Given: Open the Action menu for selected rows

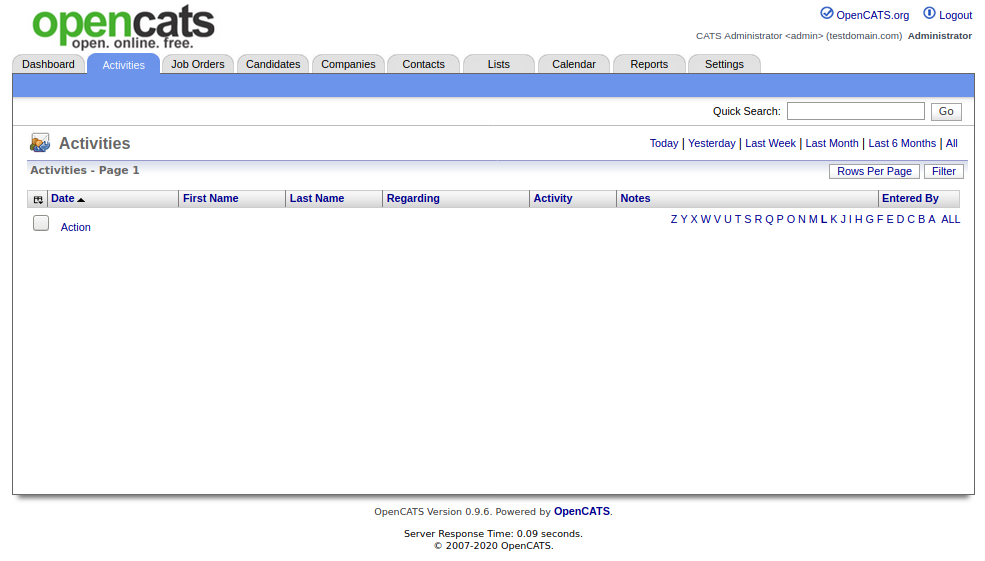Looking at the screenshot, I should pyautogui.click(x=76, y=227).
